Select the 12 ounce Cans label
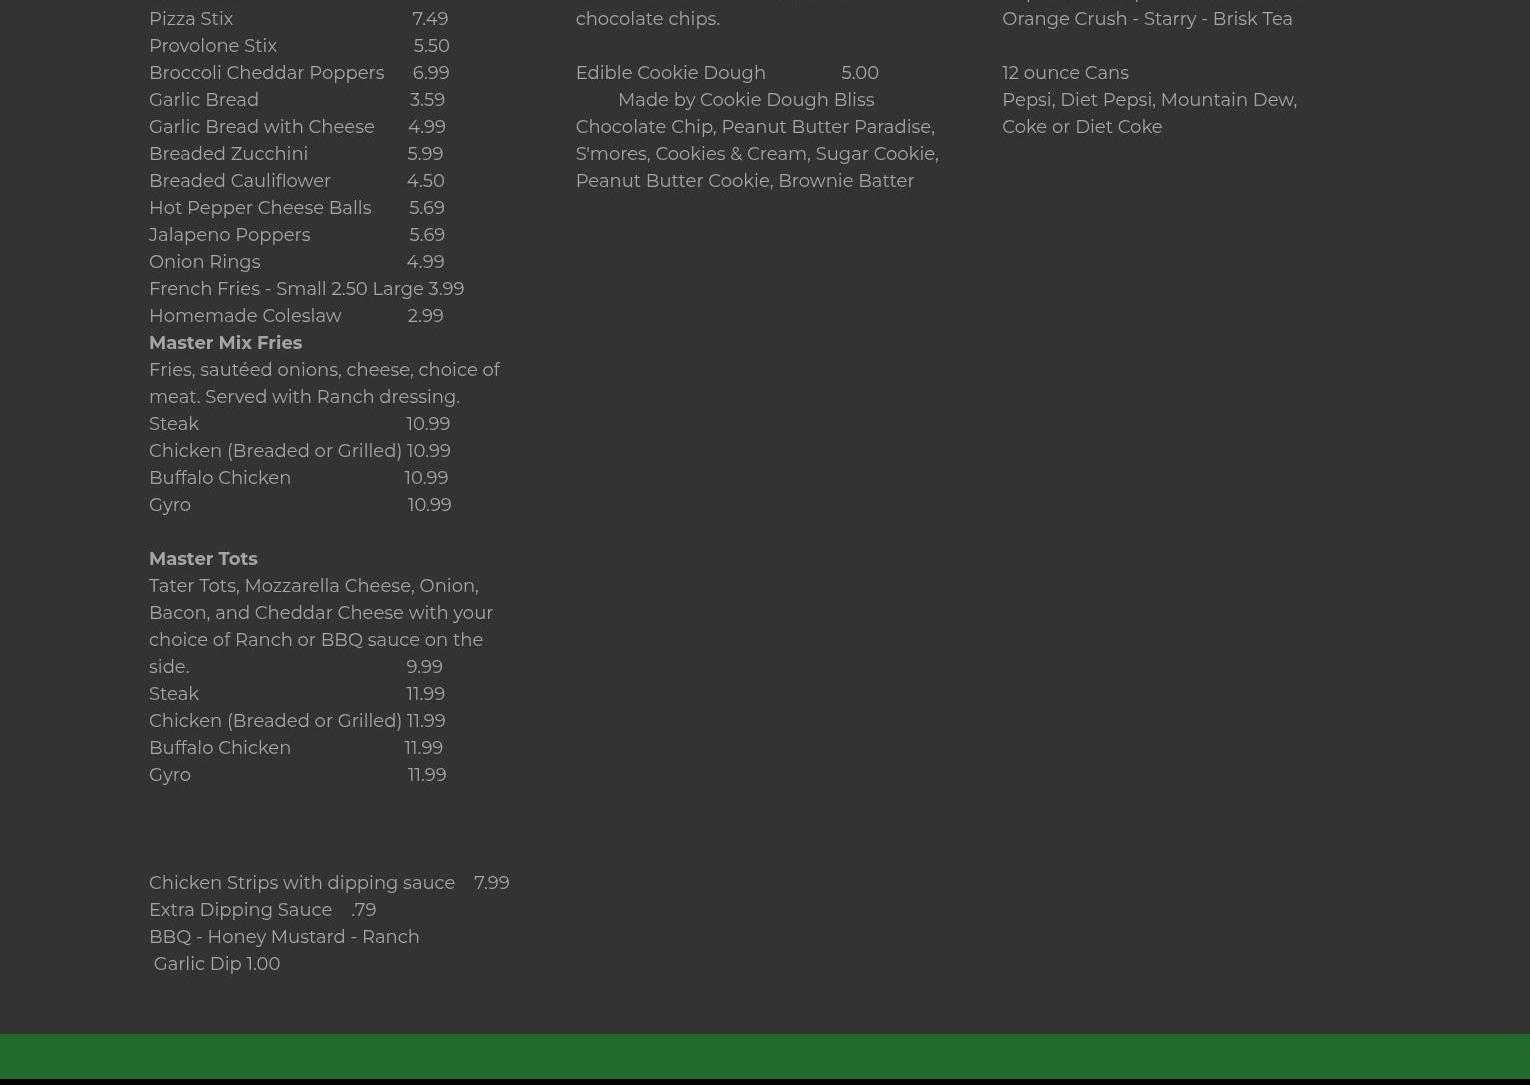1530x1085 pixels. [1065, 73]
